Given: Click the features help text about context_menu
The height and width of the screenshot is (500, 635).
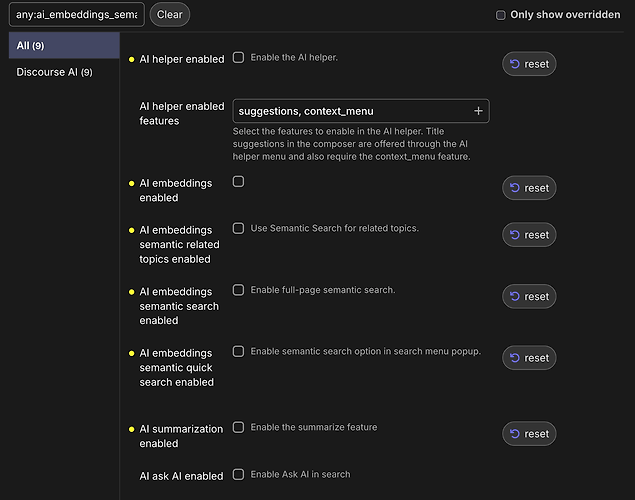Looking at the screenshot, I should tap(352, 144).
